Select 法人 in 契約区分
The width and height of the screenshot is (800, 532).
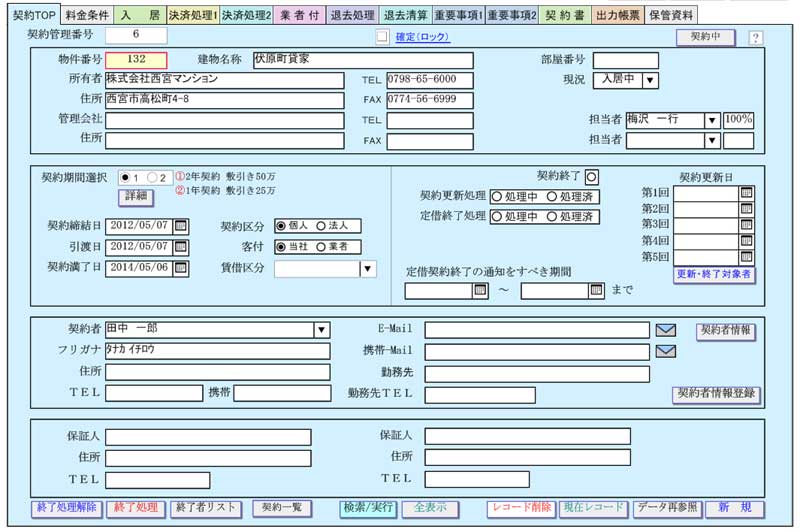[320, 225]
